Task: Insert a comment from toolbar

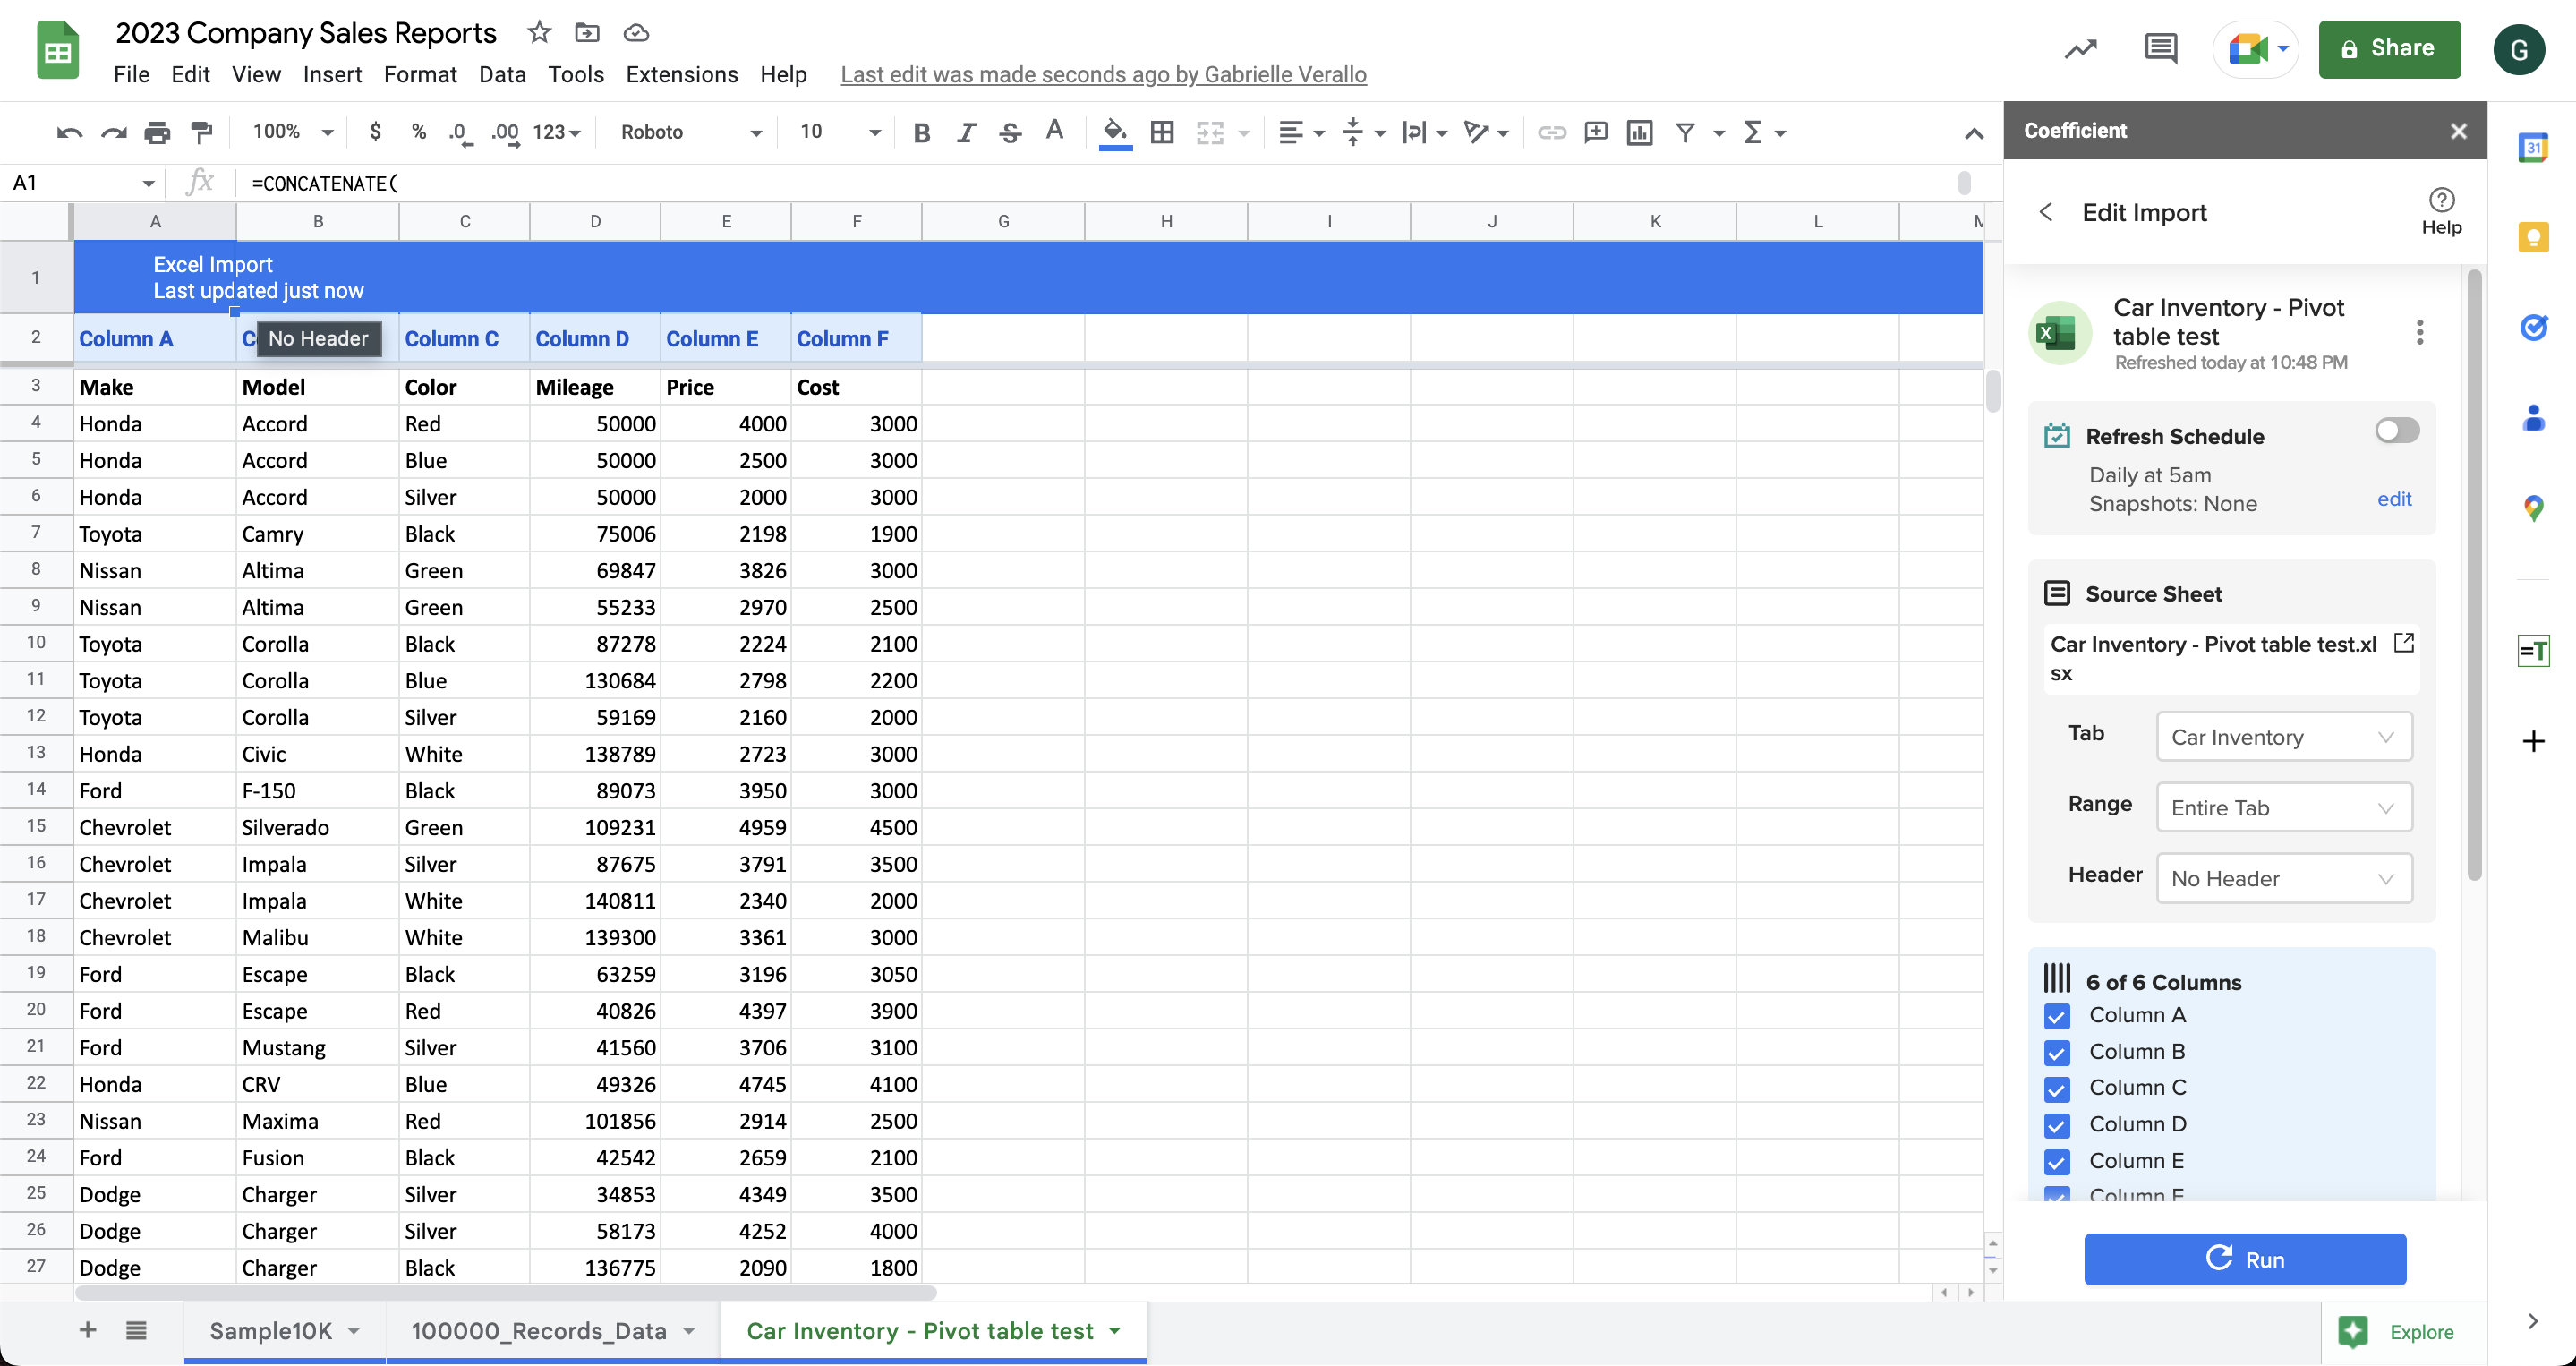Action: tap(1595, 132)
